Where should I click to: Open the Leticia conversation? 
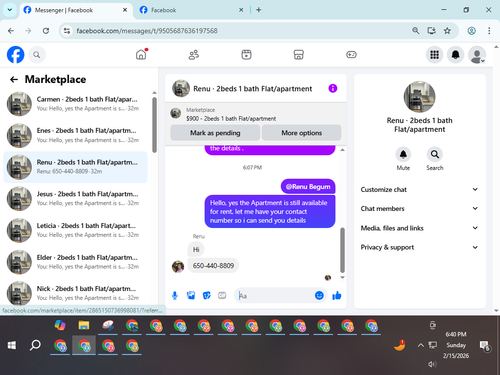(75, 230)
